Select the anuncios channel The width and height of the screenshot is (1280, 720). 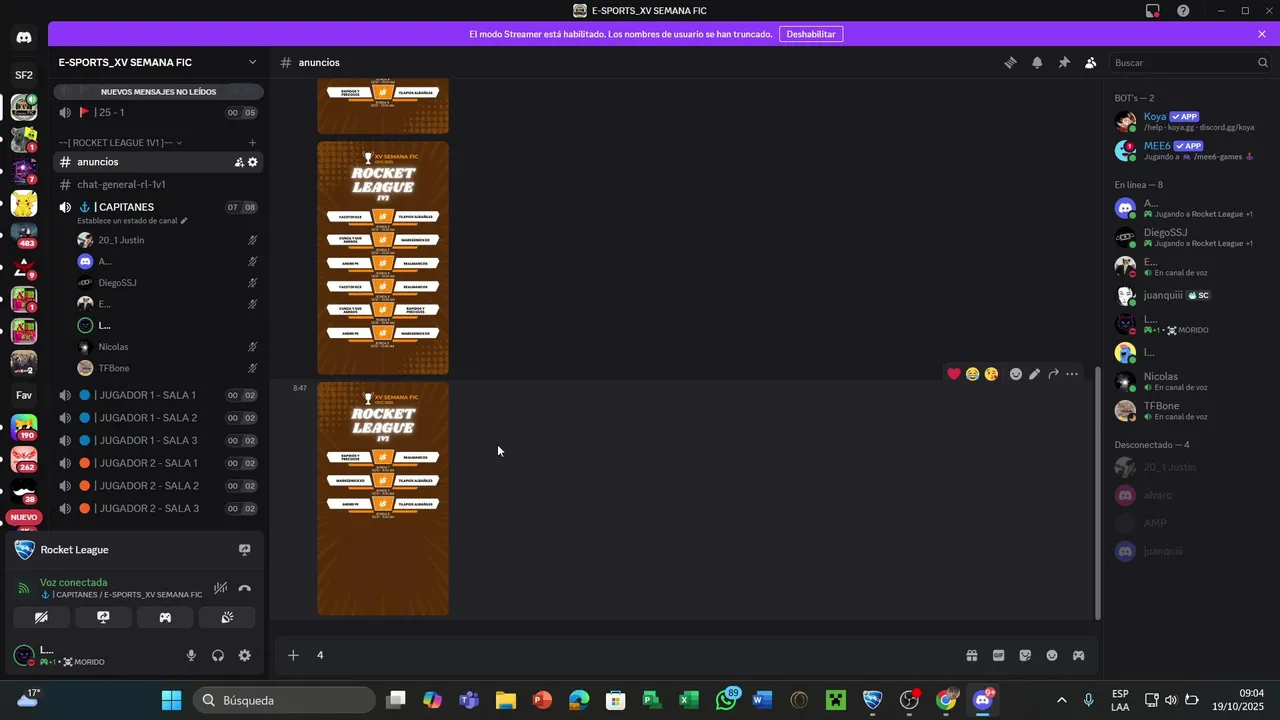click(x=157, y=162)
